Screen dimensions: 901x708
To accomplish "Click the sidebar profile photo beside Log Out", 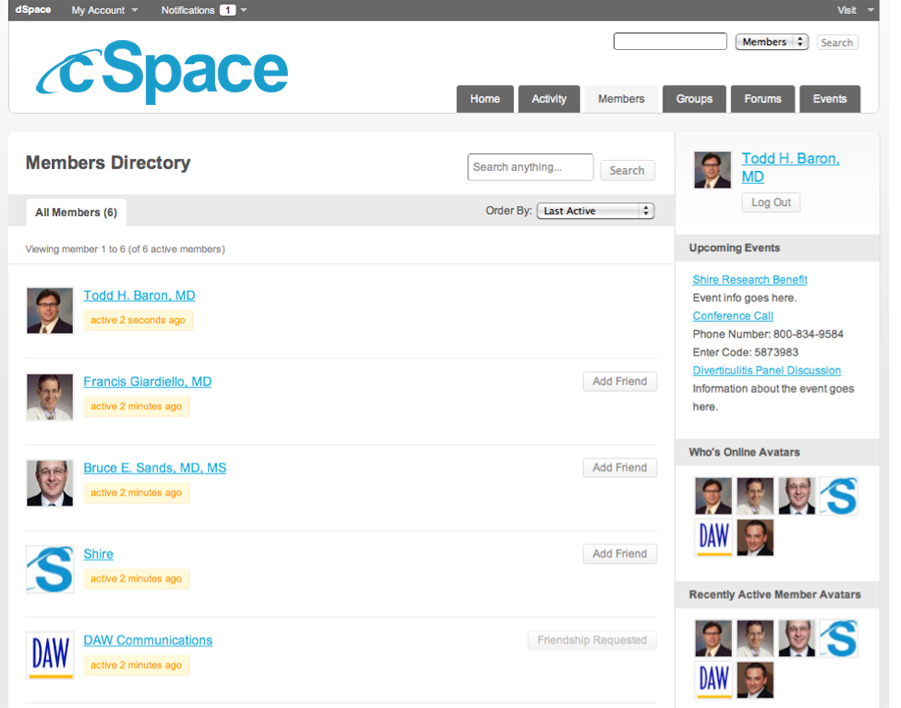I will point(713,170).
